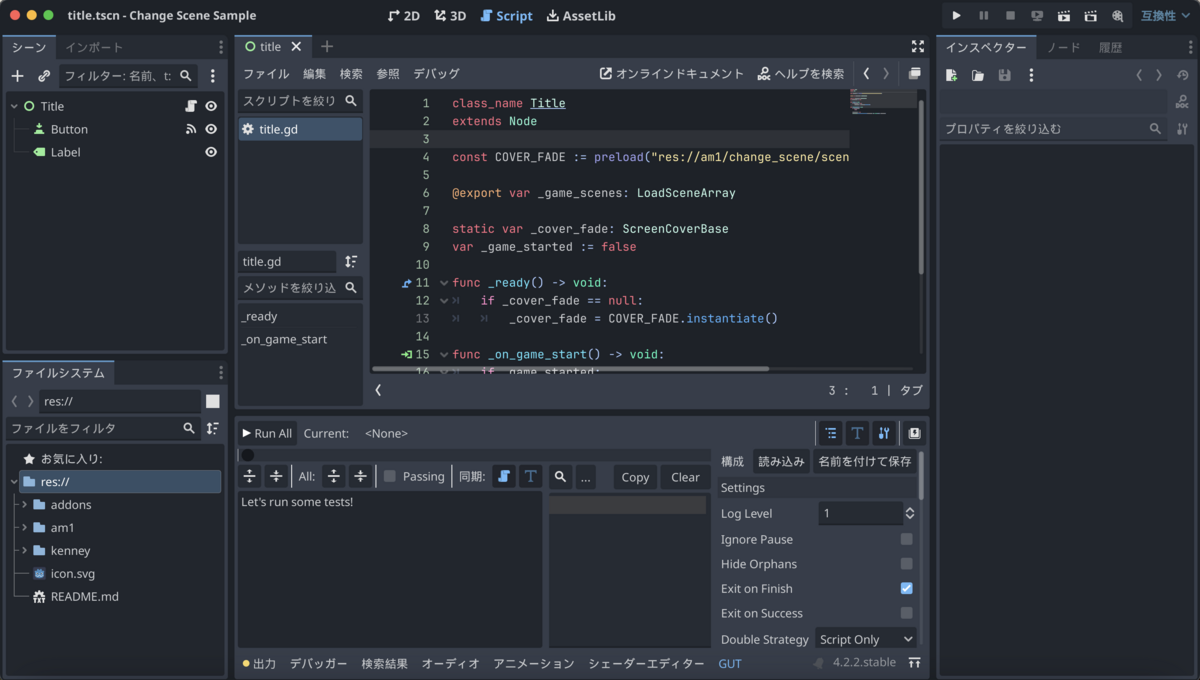Viewport: 1200px width, 680px height.
Task: Enable Movie Maker mode
Action: click(1117, 15)
